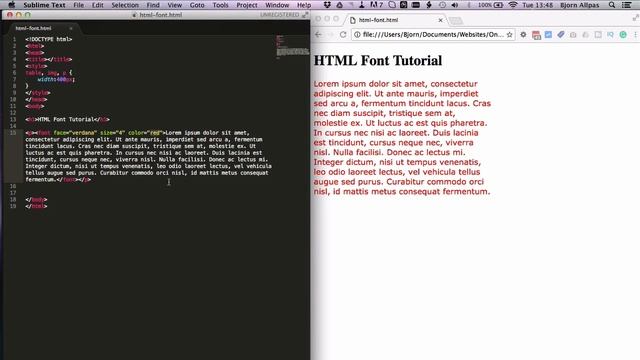Open the Tools menu
The width and height of the screenshot is (640, 360).
click(220, 5)
